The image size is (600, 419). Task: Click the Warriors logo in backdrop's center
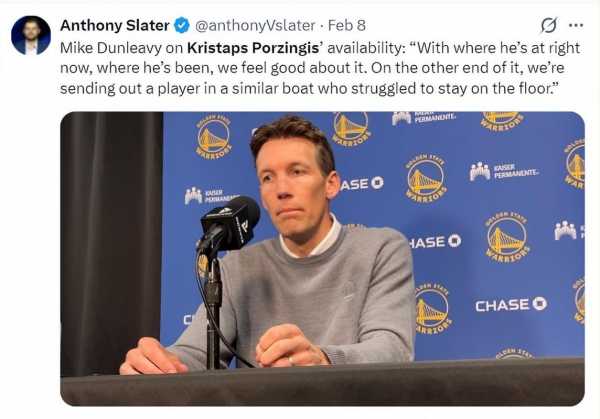click(x=426, y=180)
